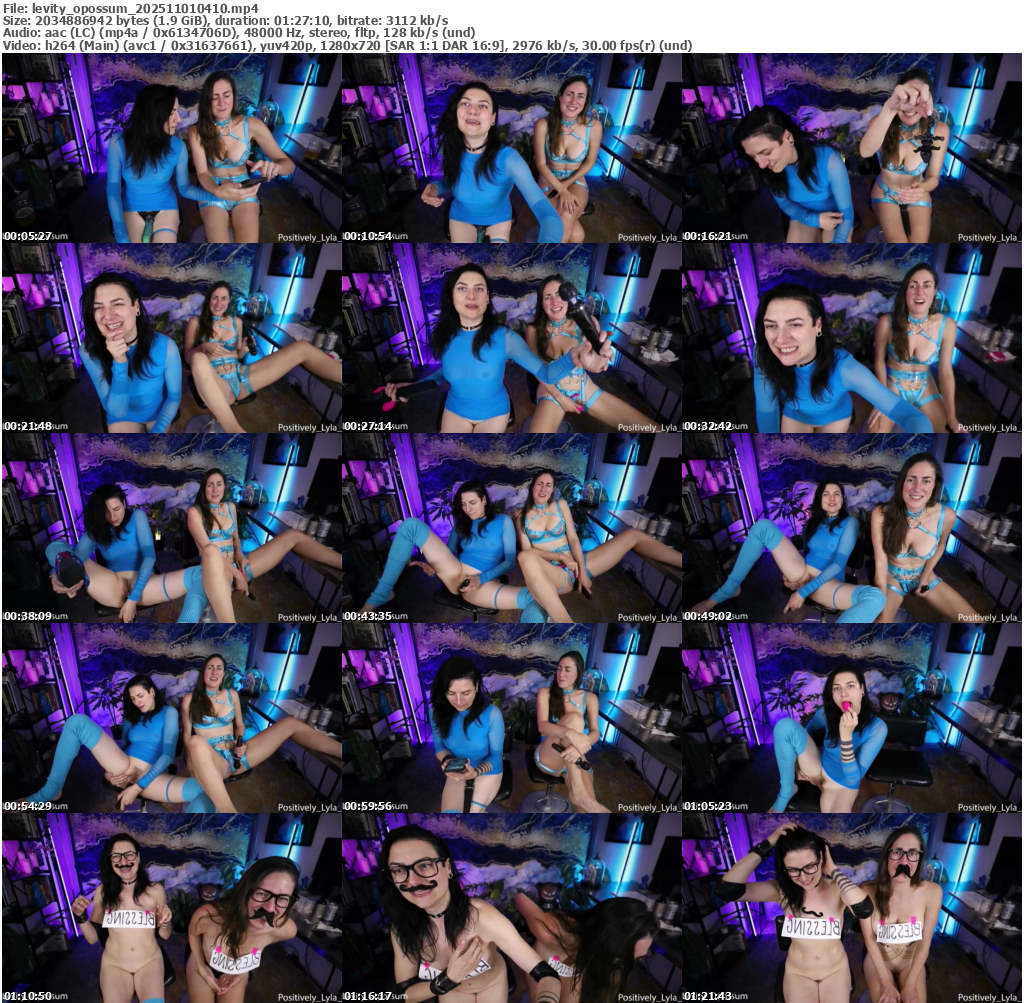Select the size text 2034886942 bytes (1.9 GiB)
Screen dimensions: 1024x1003
point(120,21)
